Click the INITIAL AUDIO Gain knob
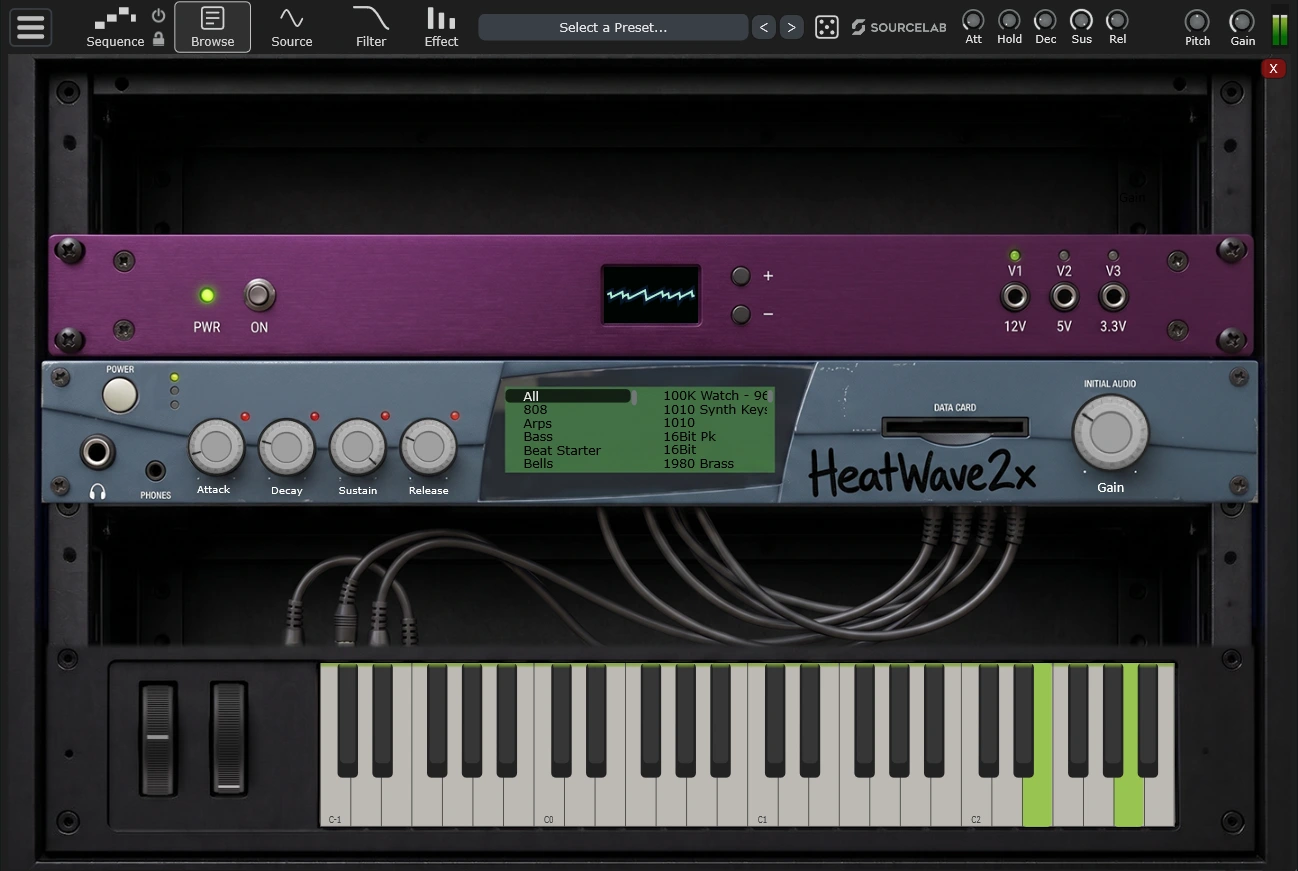 point(1110,433)
